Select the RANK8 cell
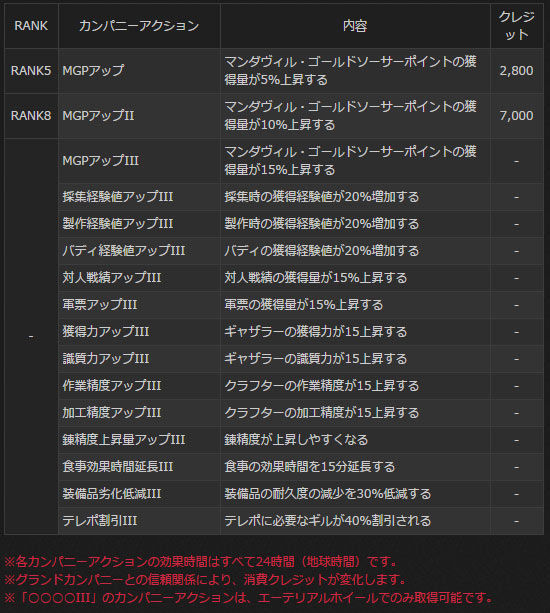Viewport: 550px width, 613px height. coord(31,116)
